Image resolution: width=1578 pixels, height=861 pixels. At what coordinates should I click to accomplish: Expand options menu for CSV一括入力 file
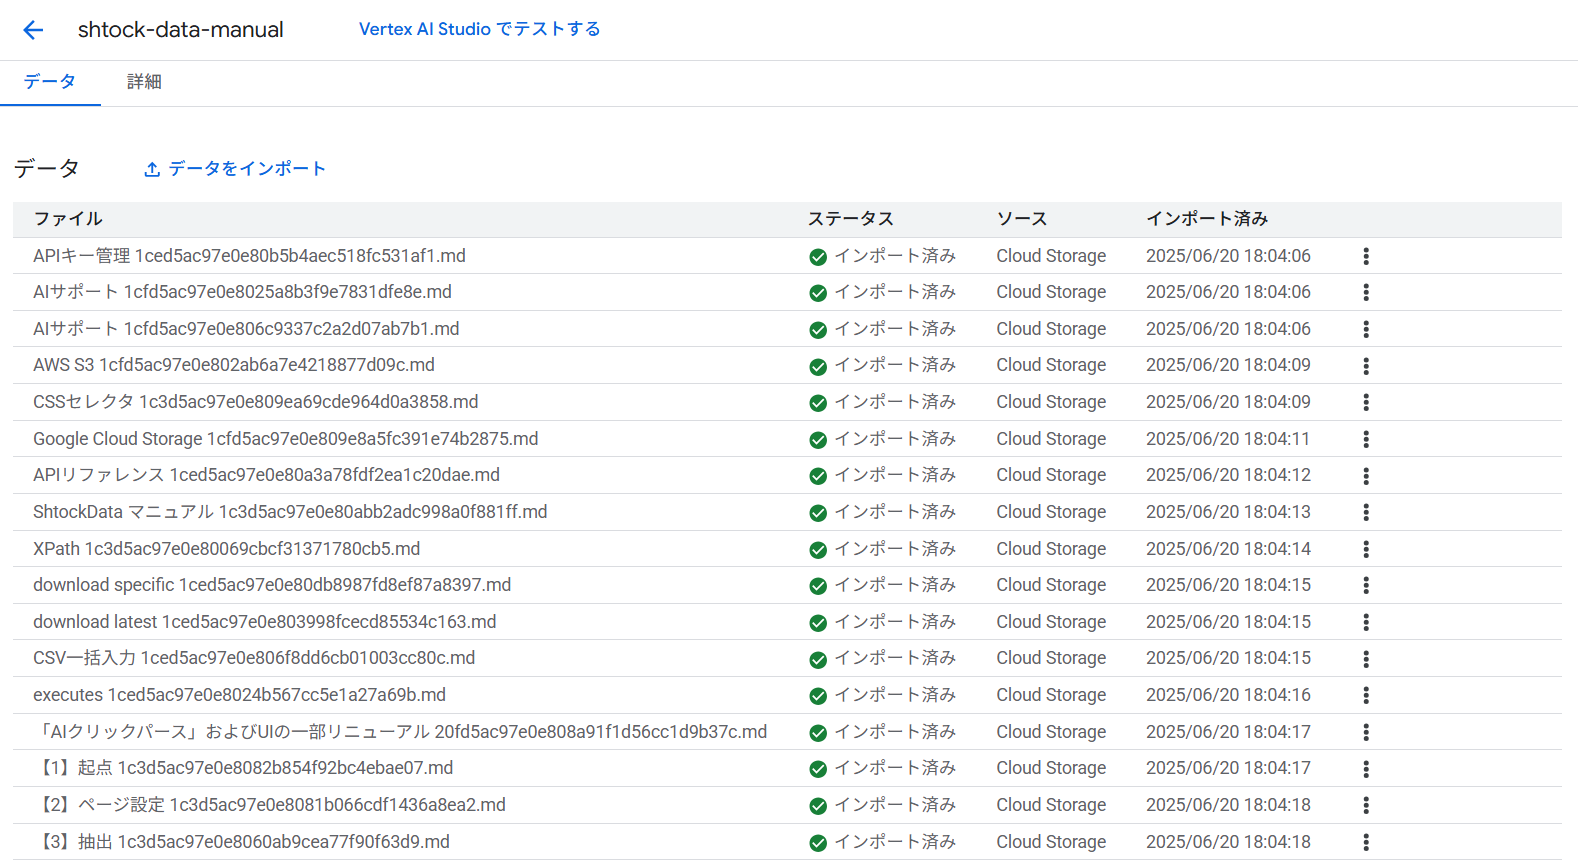click(1365, 659)
